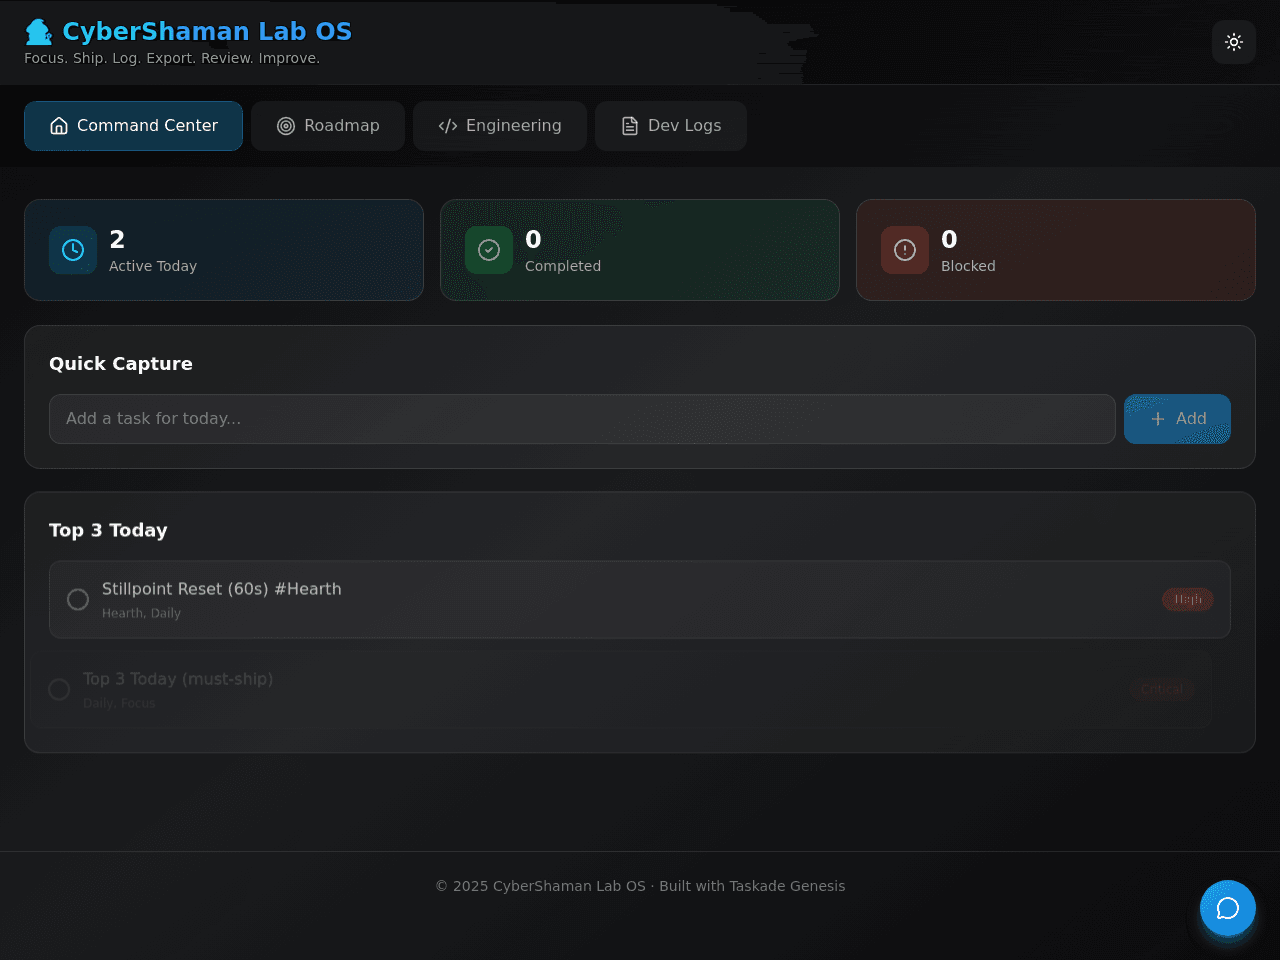The width and height of the screenshot is (1280, 960).
Task: Click the 'Hearth, Daily' tags text
Action: click(x=141, y=613)
